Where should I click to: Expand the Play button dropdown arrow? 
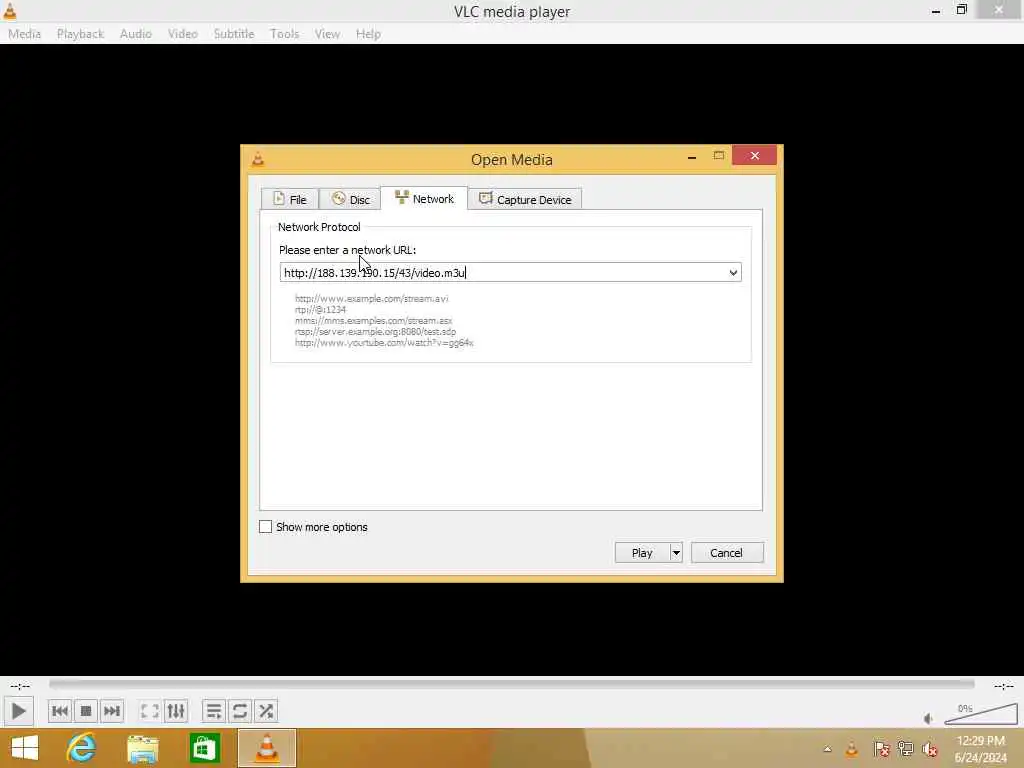coord(676,553)
